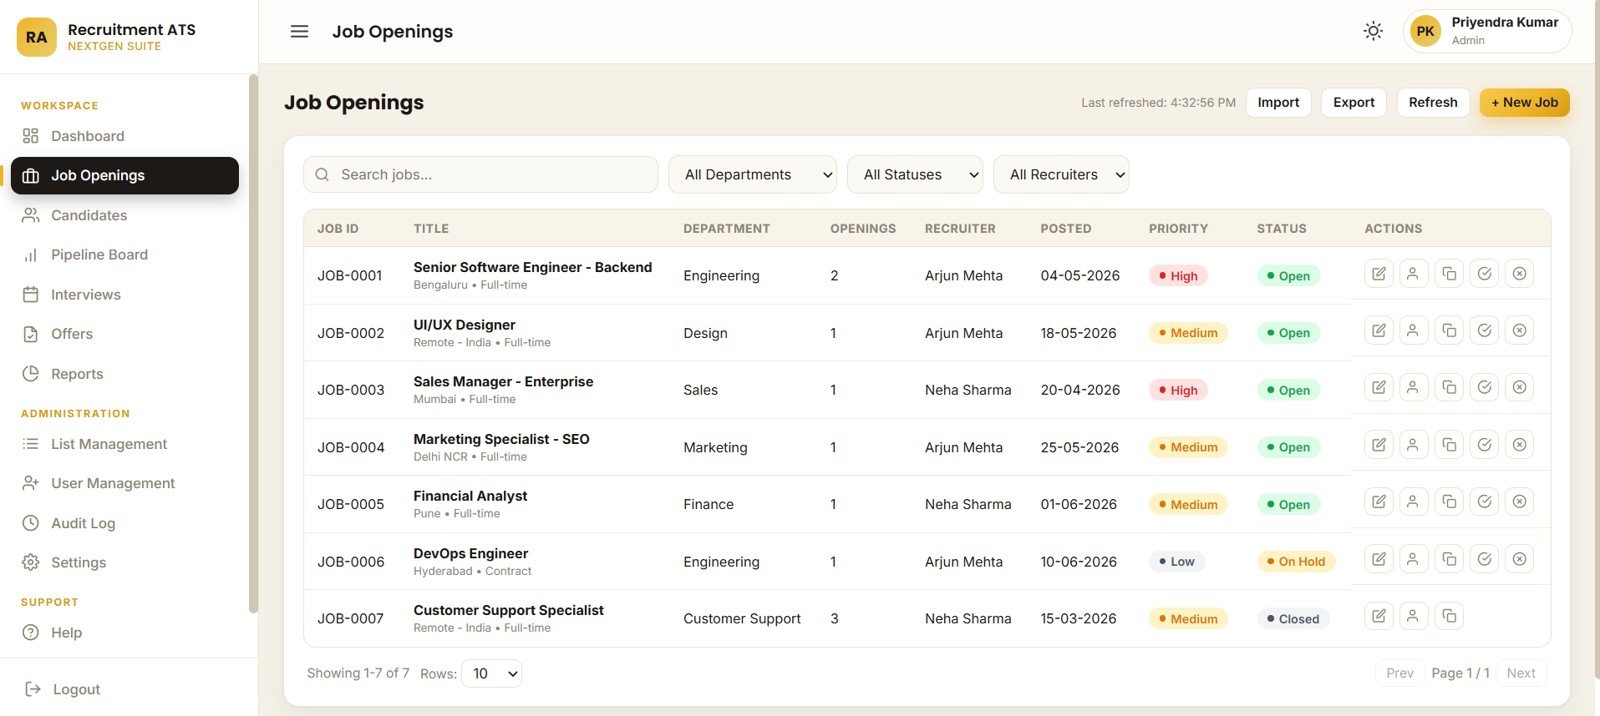Select Job Openings in the sidebar
The image size is (1600, 716).
tap(125, 175)
